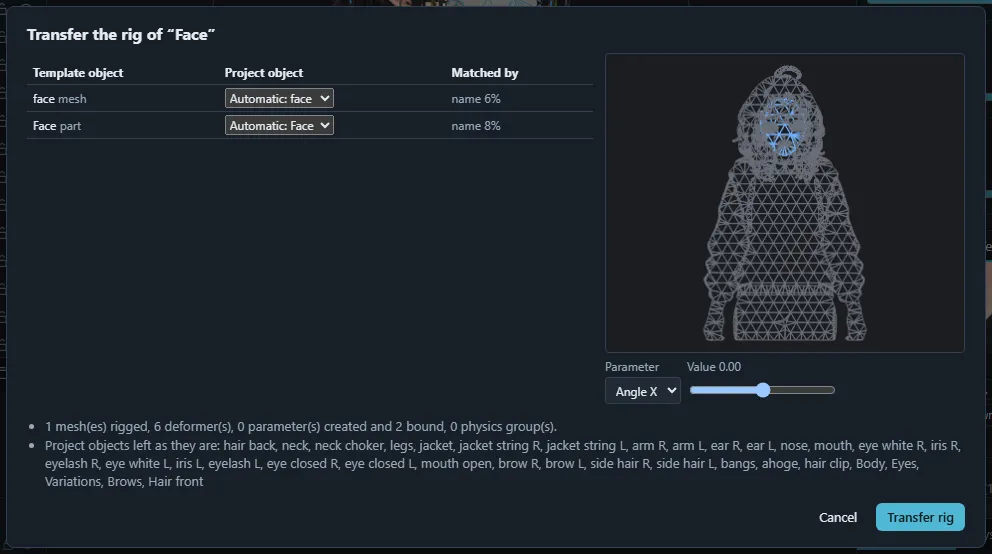Click the 'name 6%' match value
992x554 pixels.
pyautogui.click(x=476, y=99)
